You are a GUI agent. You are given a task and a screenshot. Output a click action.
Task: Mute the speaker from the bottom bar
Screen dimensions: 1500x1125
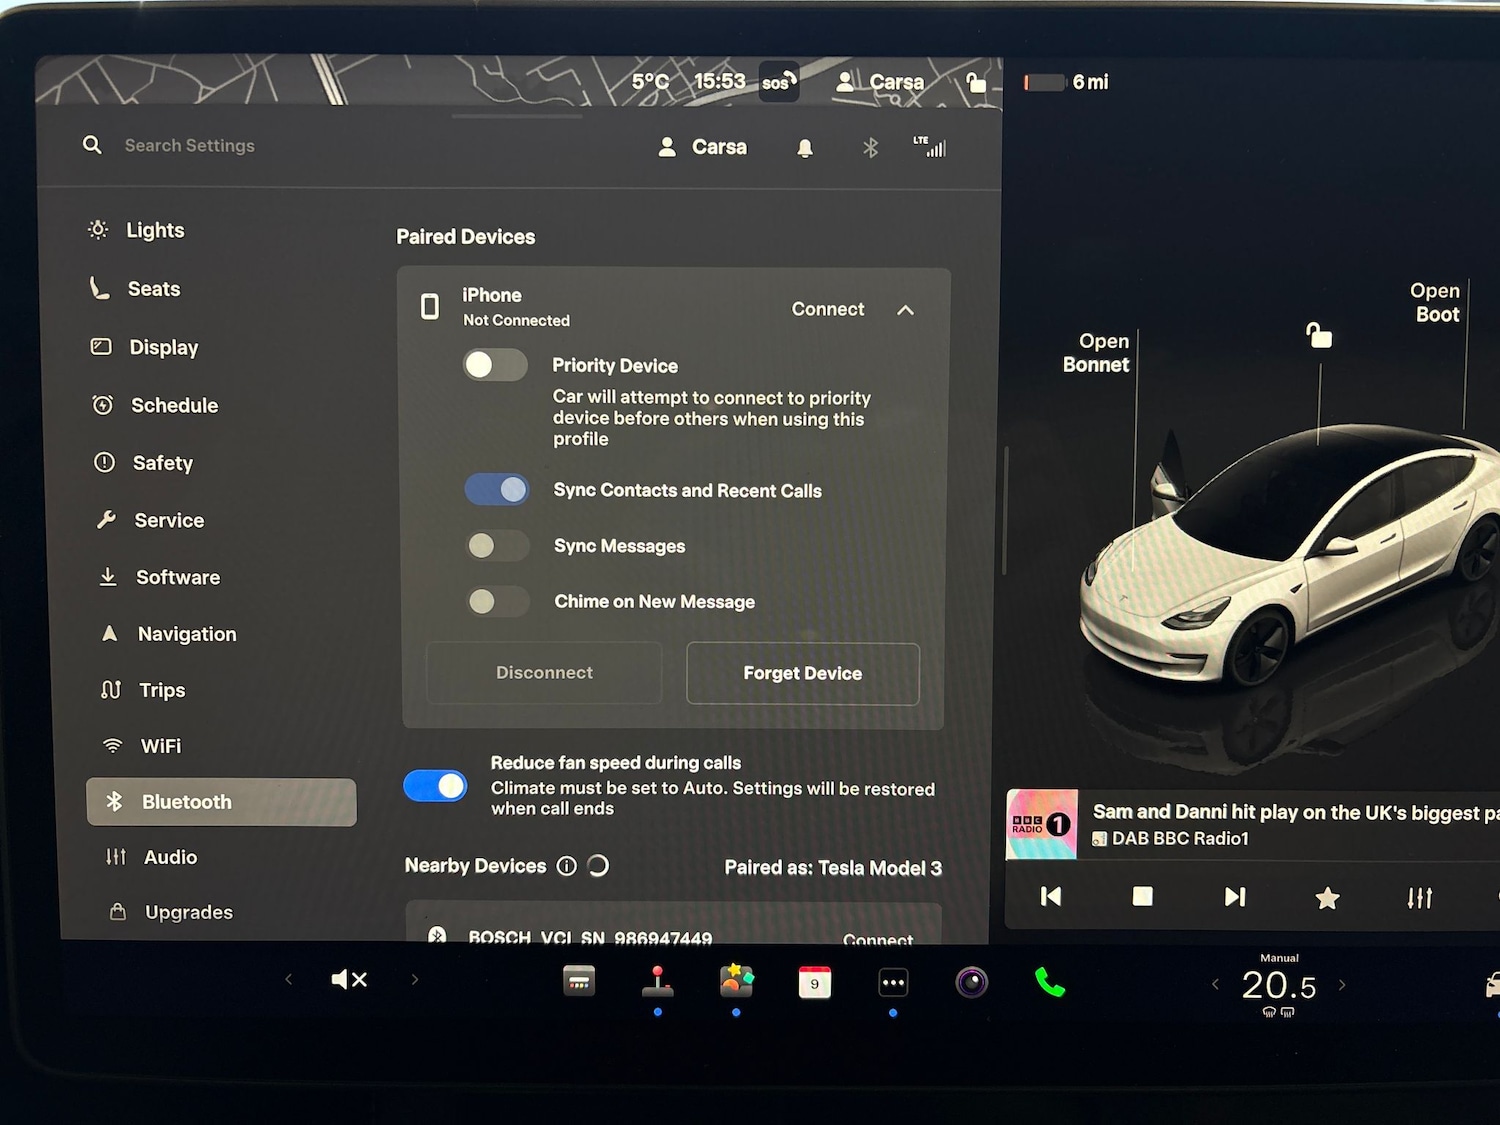tap(349, 979)
